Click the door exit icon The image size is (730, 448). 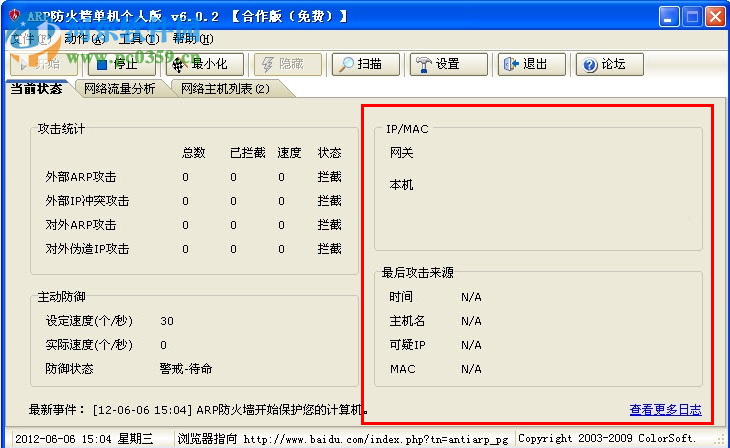click(511, 64)
